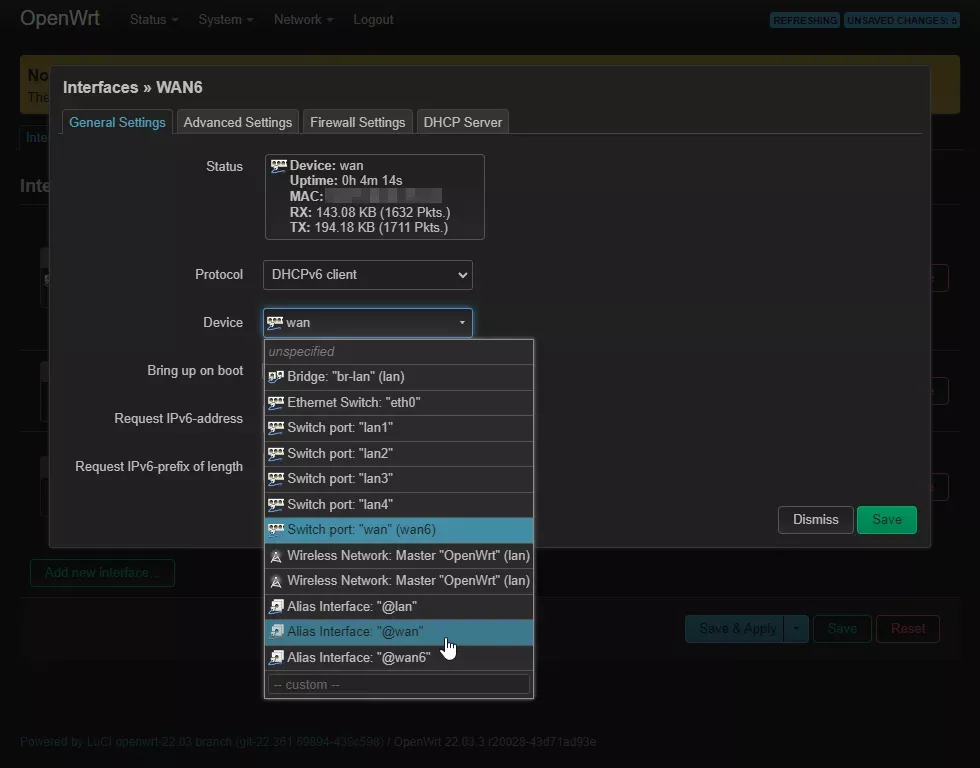Screen dimensions: 980x768
Task: Choose Alias Interface "@wan6" option
Action: 399,657
